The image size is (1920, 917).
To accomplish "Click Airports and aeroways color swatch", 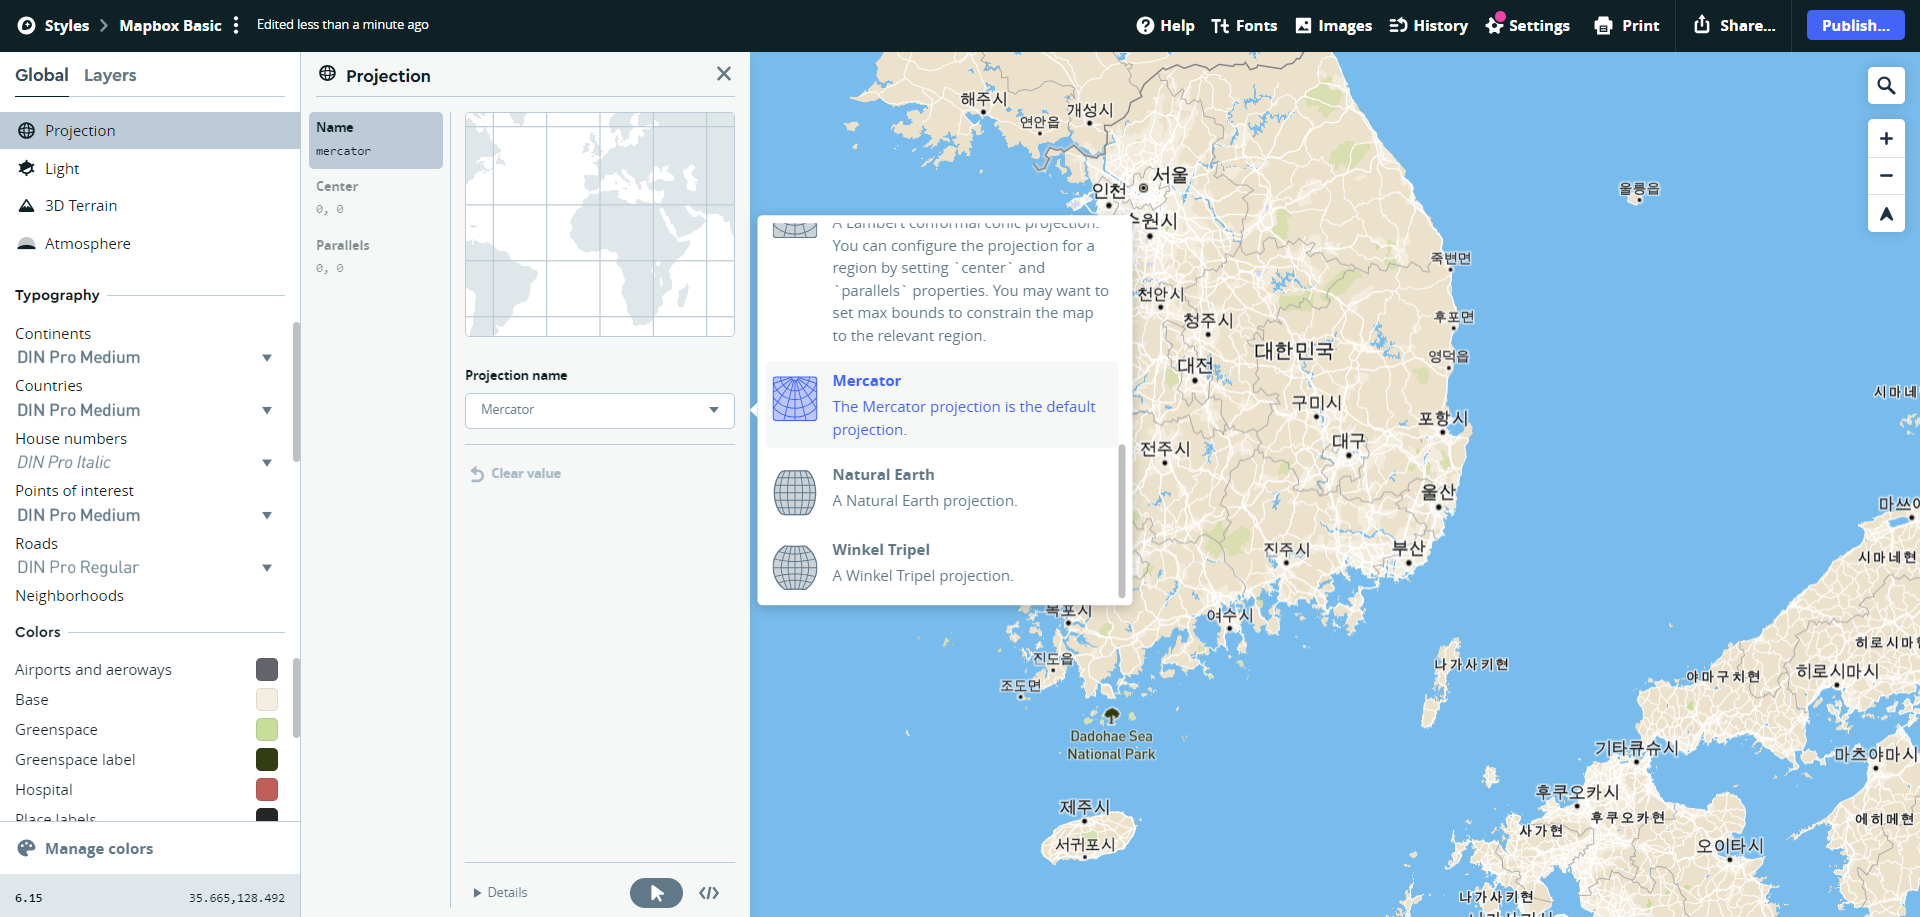I will 267,670.
